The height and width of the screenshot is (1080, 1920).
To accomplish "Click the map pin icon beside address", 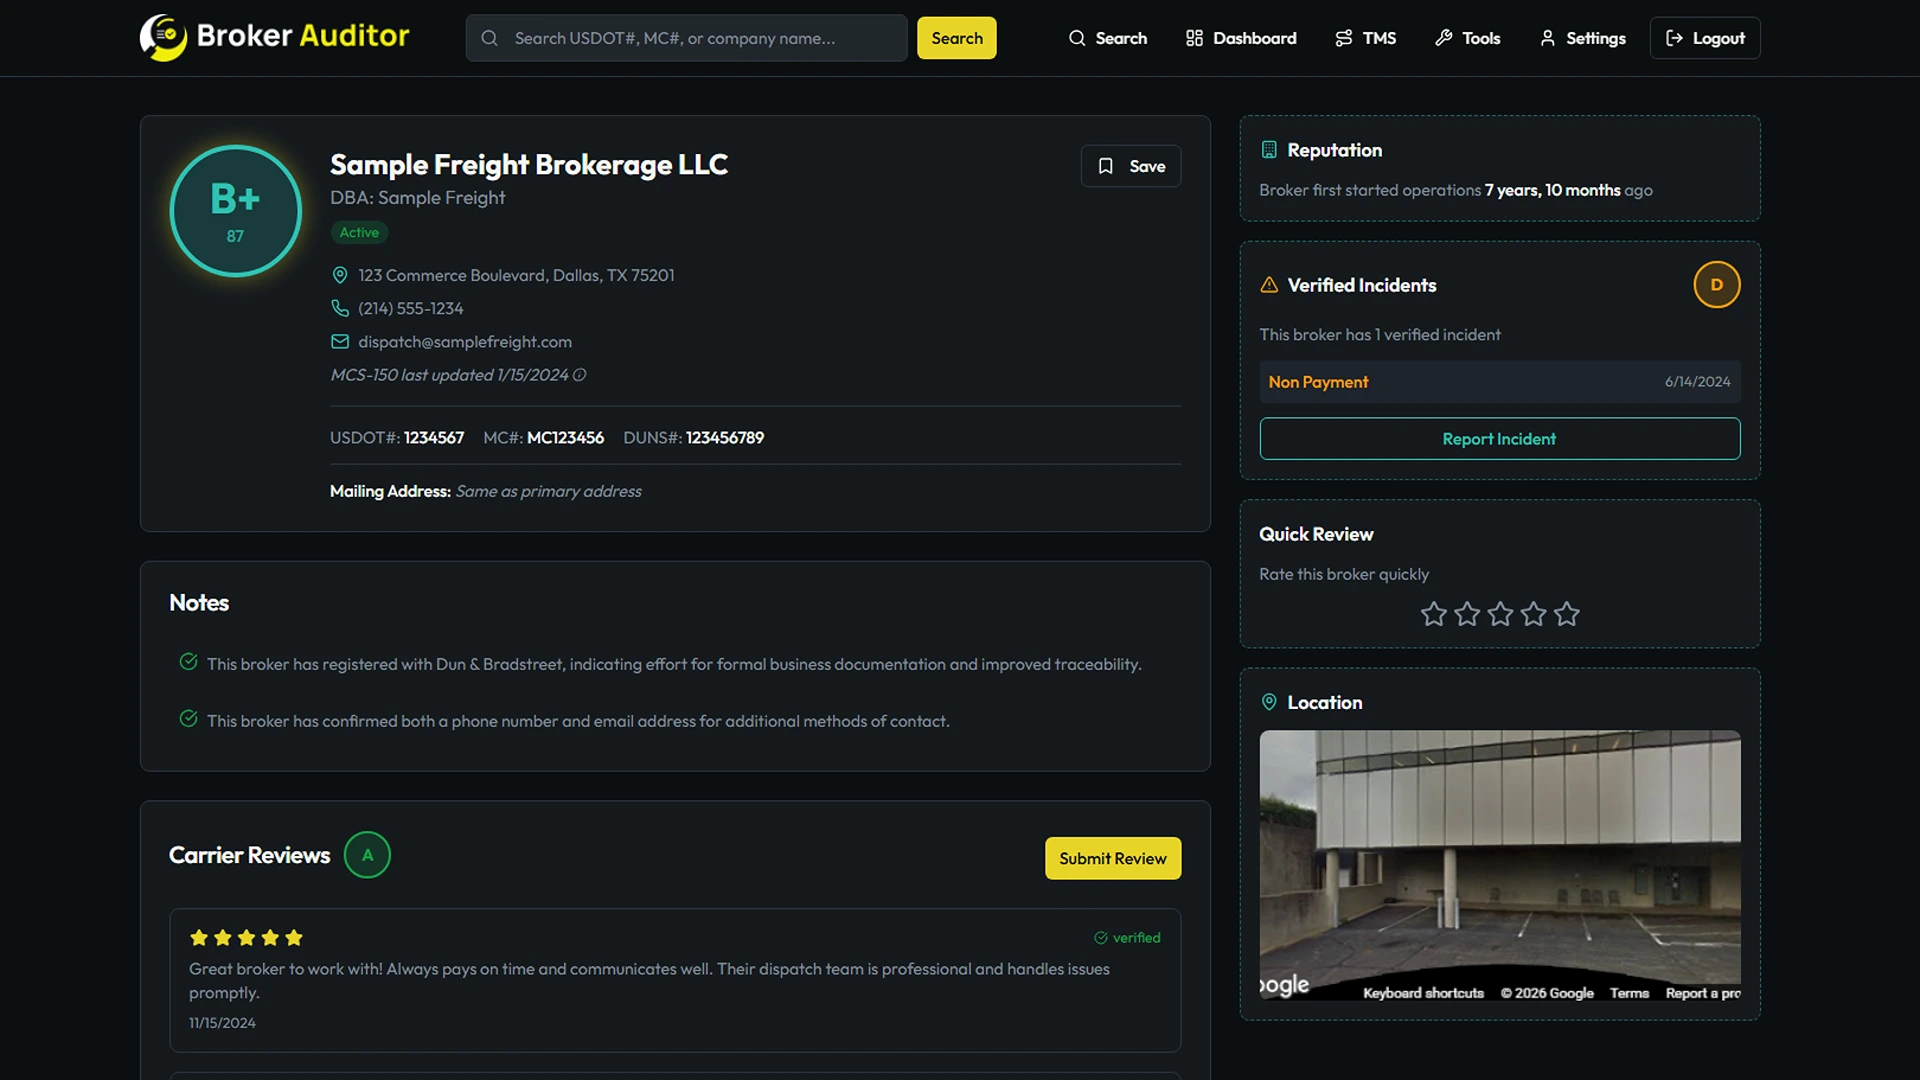I will [x=340, y=275].
